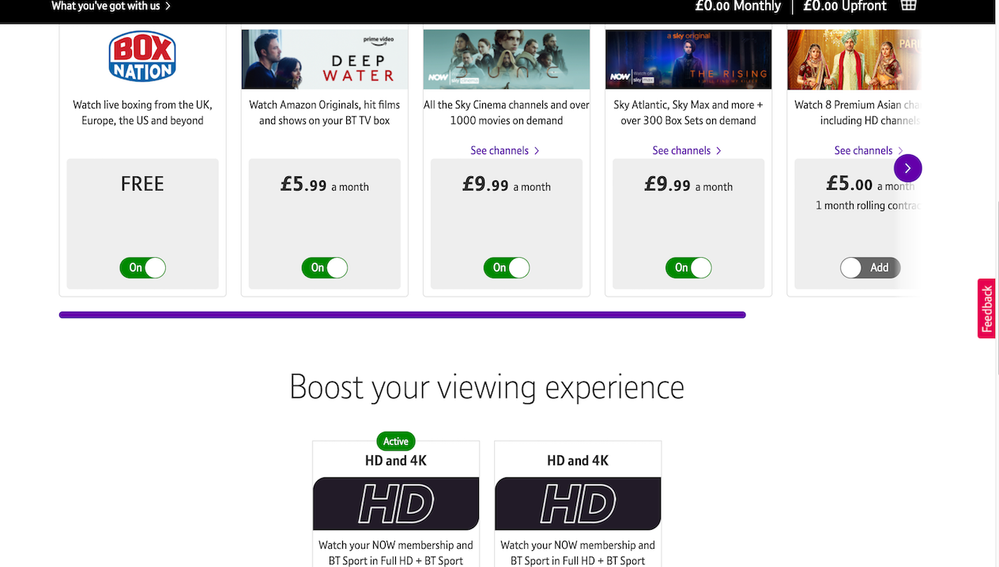Click the HD logo on the Active card
The height and width of the screenshot is (567, 999).
[396, 503]
